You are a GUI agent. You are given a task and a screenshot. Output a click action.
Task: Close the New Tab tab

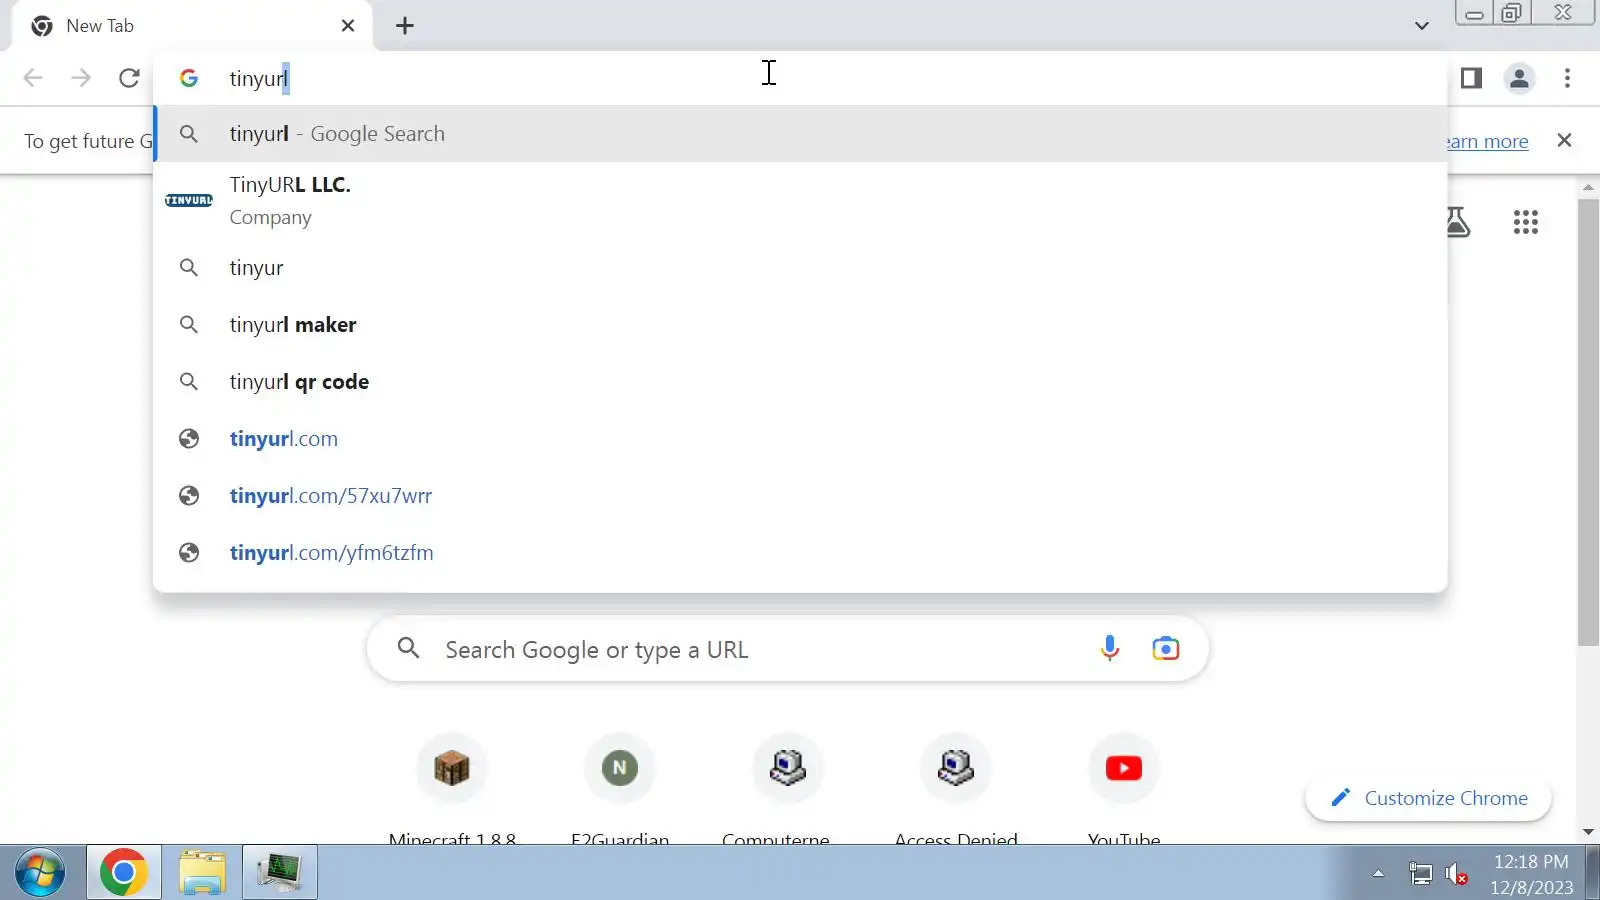(348, 26)
